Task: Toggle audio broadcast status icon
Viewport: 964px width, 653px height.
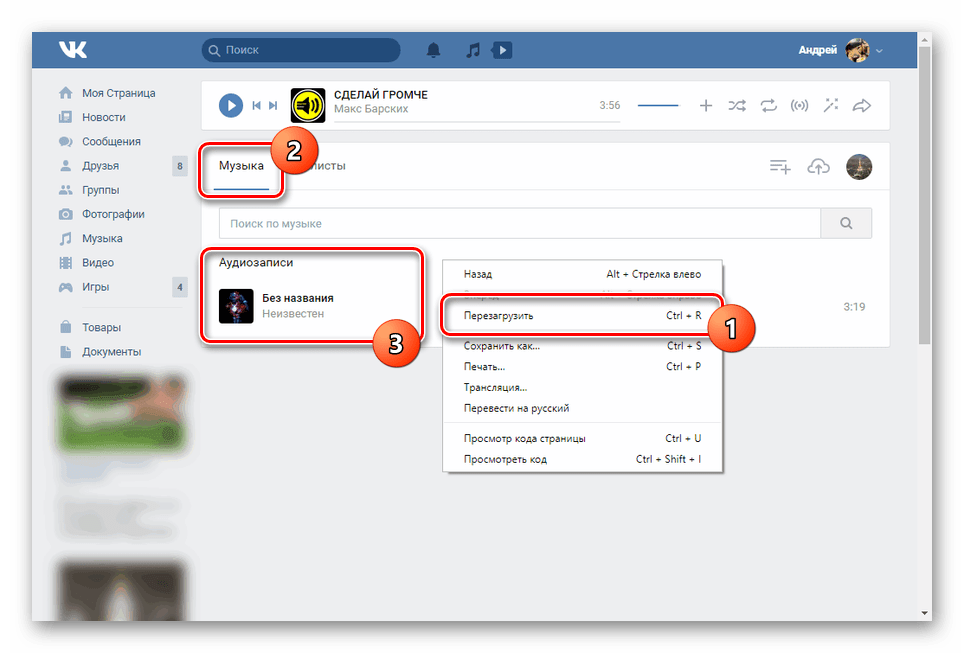Action: (799, 105)
